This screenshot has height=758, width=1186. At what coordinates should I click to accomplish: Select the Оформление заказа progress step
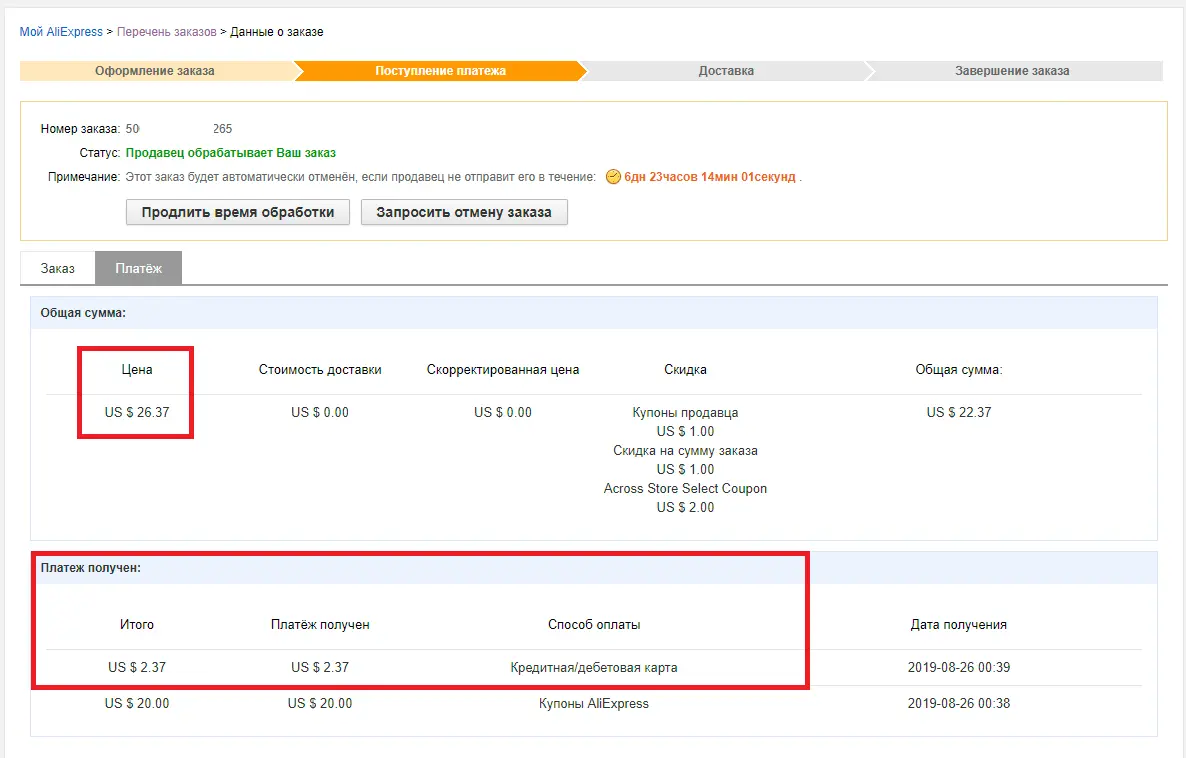[x=155, y=71]
